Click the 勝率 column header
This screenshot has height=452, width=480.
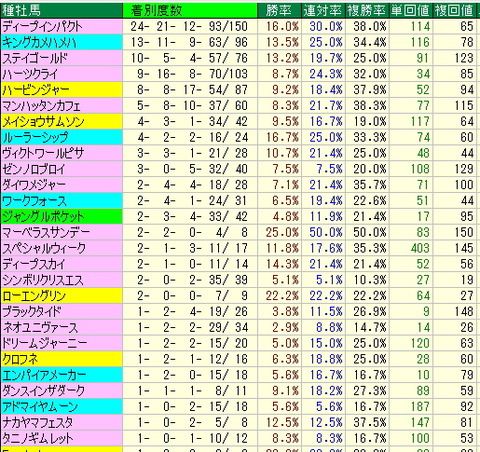[279, 10]
